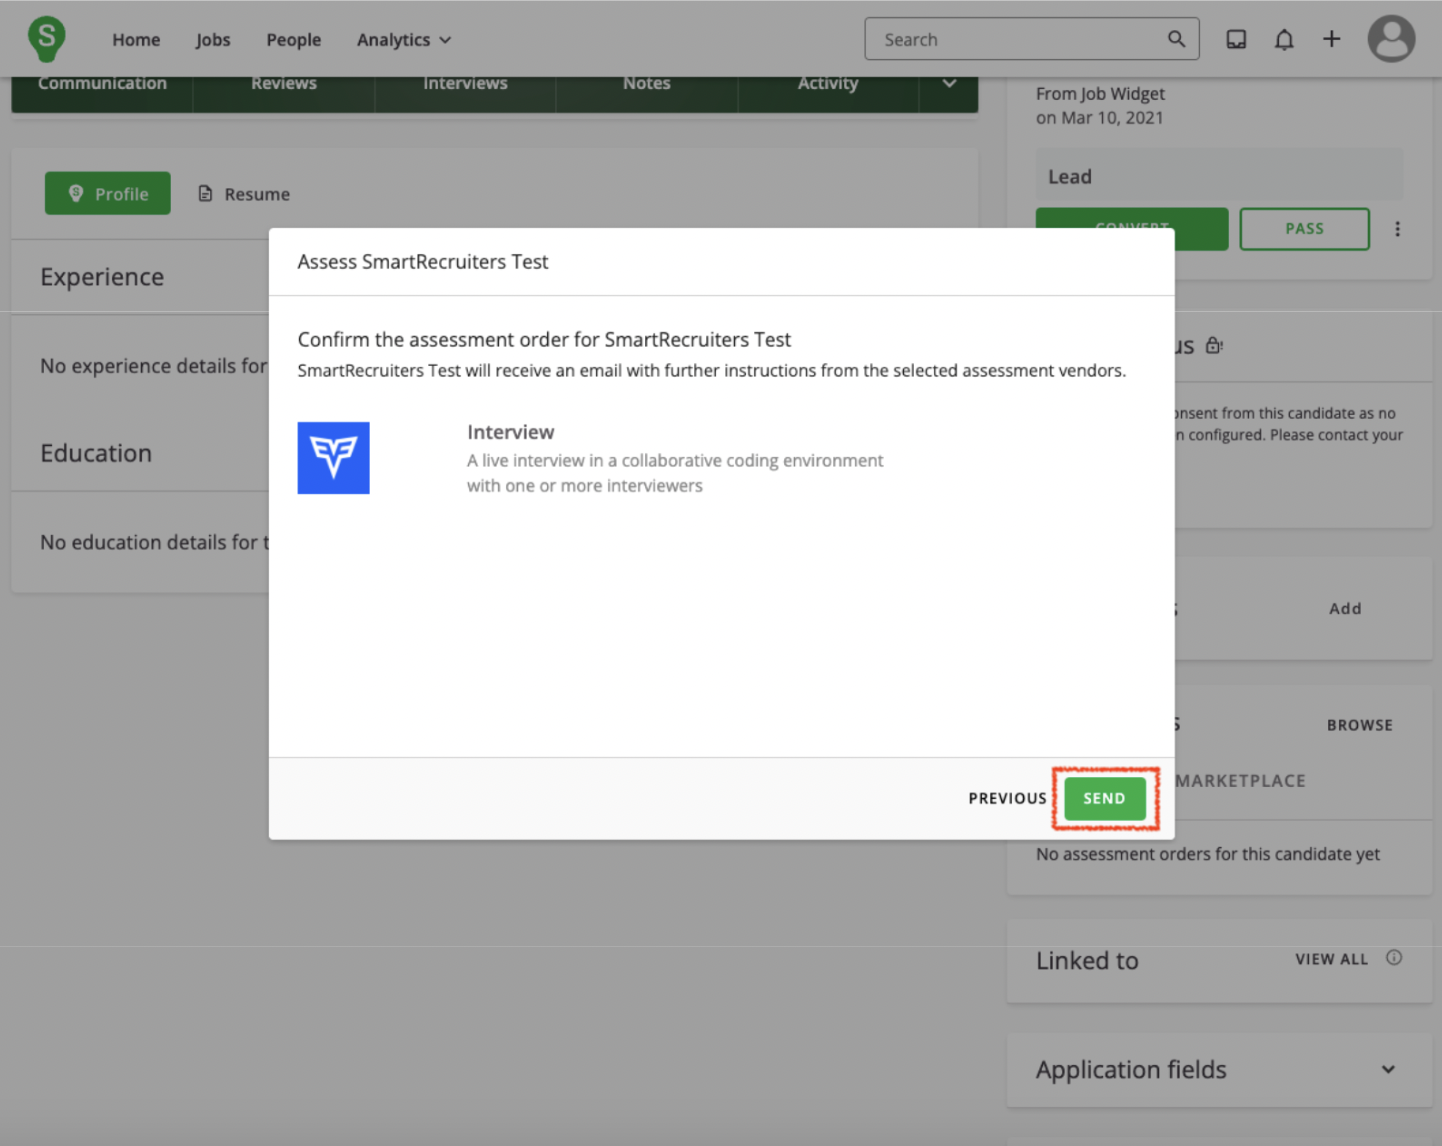Switch to the Activity tab
Image resolution: width=1442 pixels, height=1146 pixels.
tap(828, 84)
